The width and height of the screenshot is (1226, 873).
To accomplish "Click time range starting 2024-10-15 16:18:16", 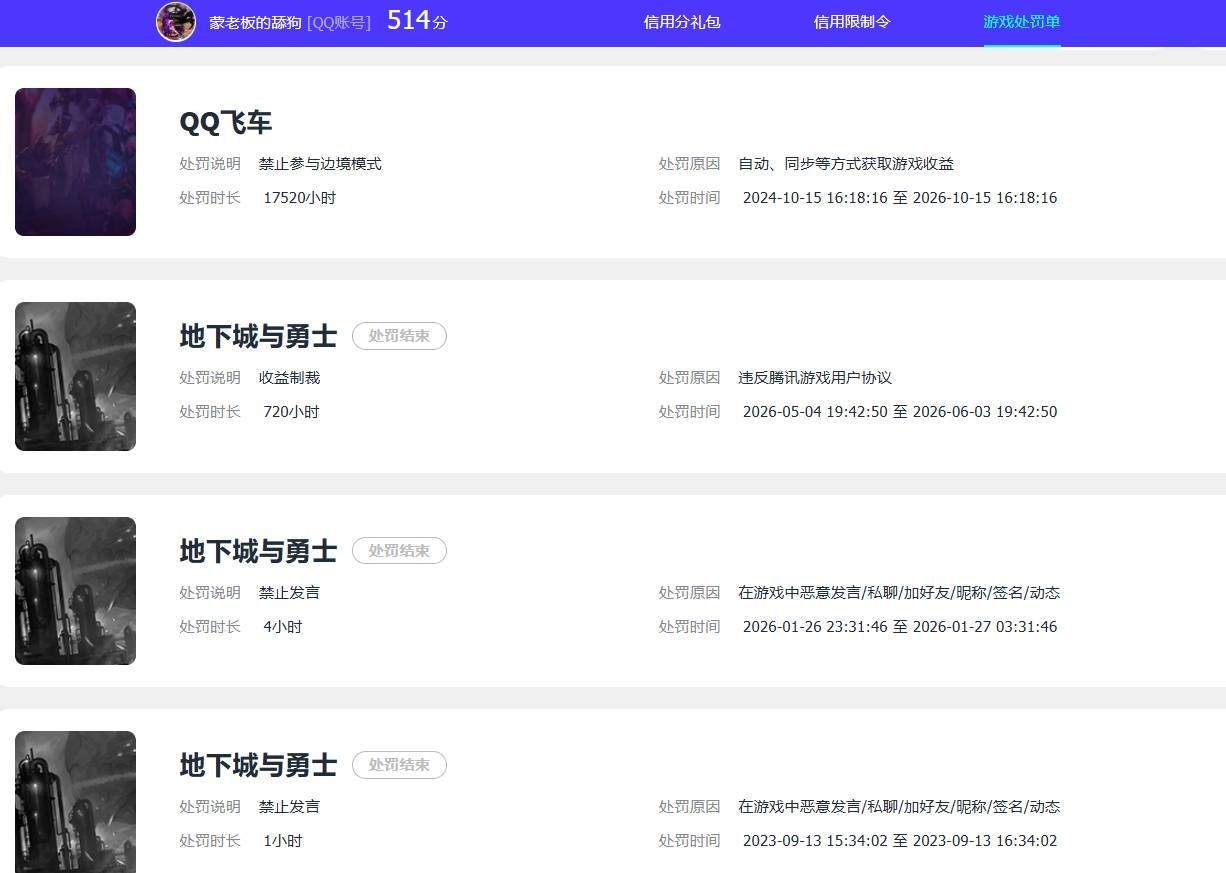I will point(900,198).
